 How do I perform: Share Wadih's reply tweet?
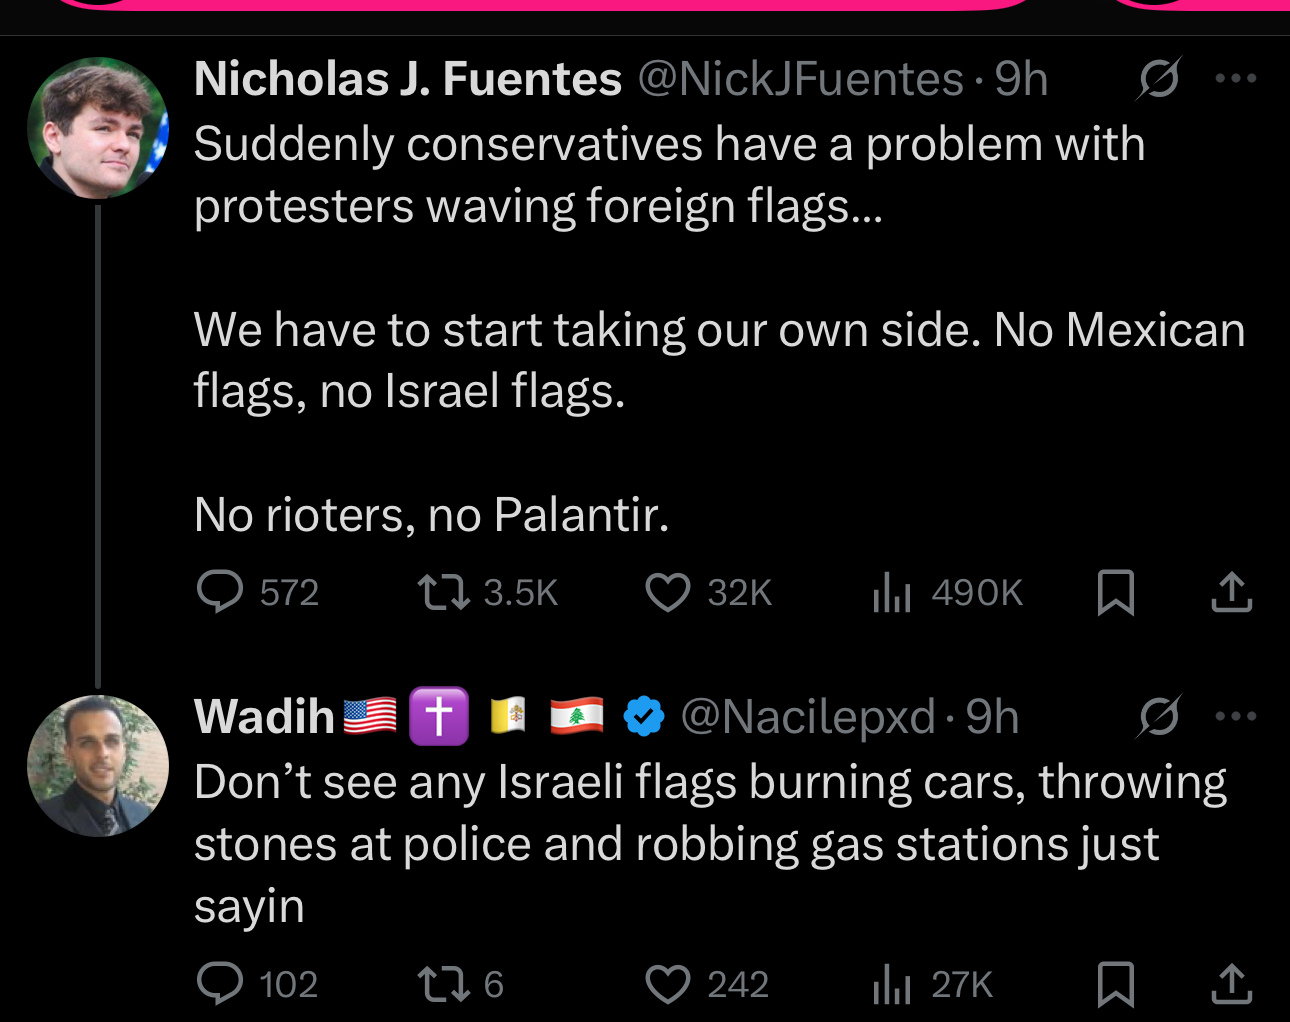(1232, 984)
